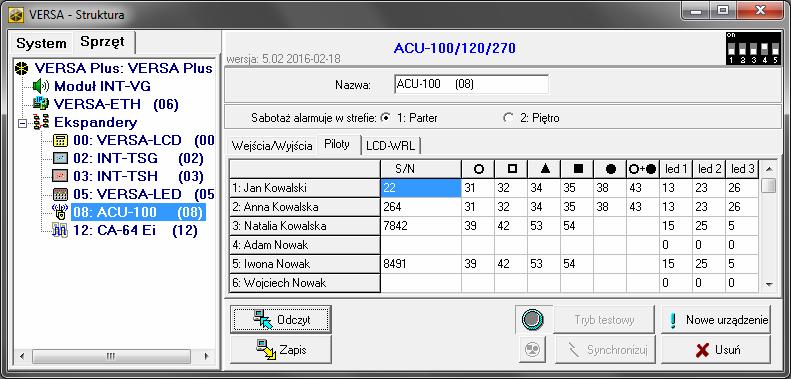This screenshot has height=379, width=791.
Task: Click the Nazwa field with ACU-100 (08)
Action: pos(471,84)
